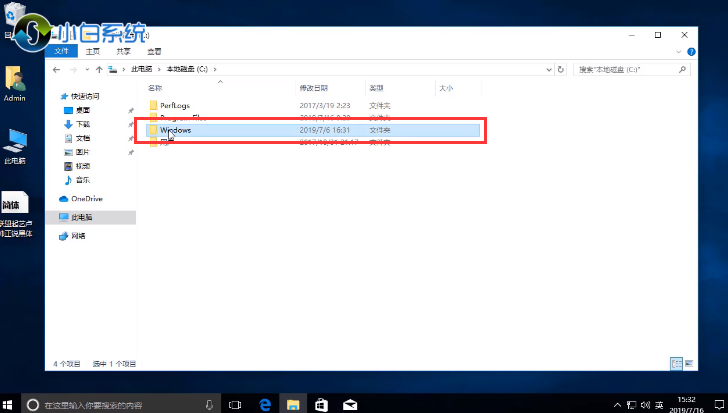Screen dimensions: 728x413
Task: Switch to the 共享 ribbon tab
Action: pos(123,51)
